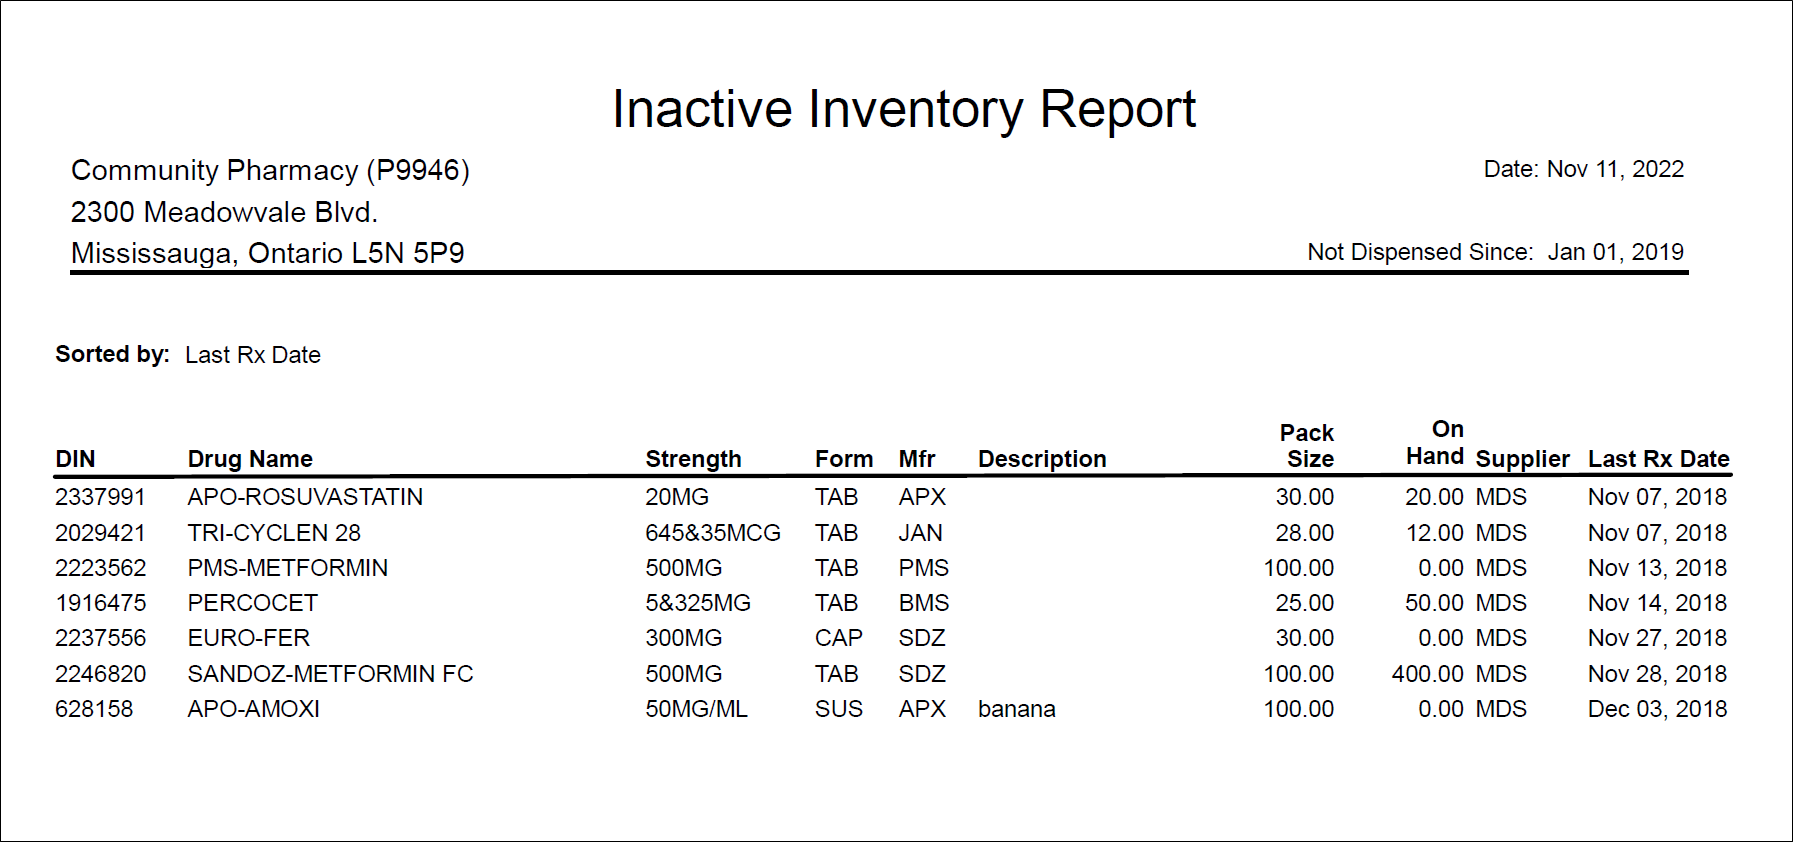Click the Sorted by Last Rx Date value

[x=252, y=355]
